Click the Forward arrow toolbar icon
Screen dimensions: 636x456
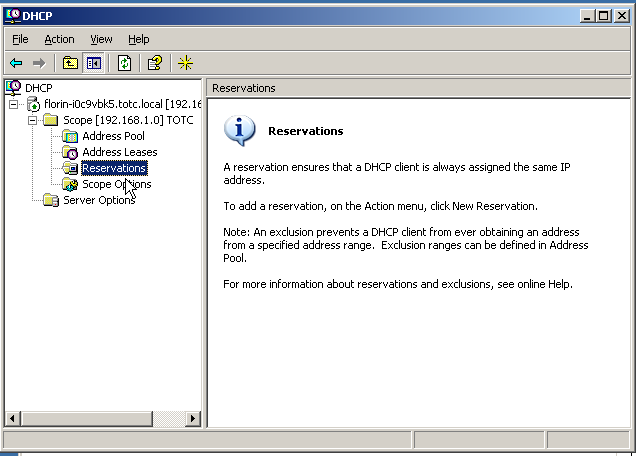click(x=39, y=63)
